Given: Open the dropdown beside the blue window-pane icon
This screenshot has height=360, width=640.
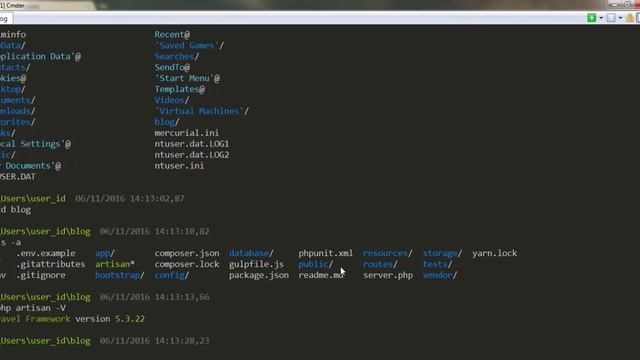Looking at the screenshot, I should pyautogui.click(x=620, y=18).
